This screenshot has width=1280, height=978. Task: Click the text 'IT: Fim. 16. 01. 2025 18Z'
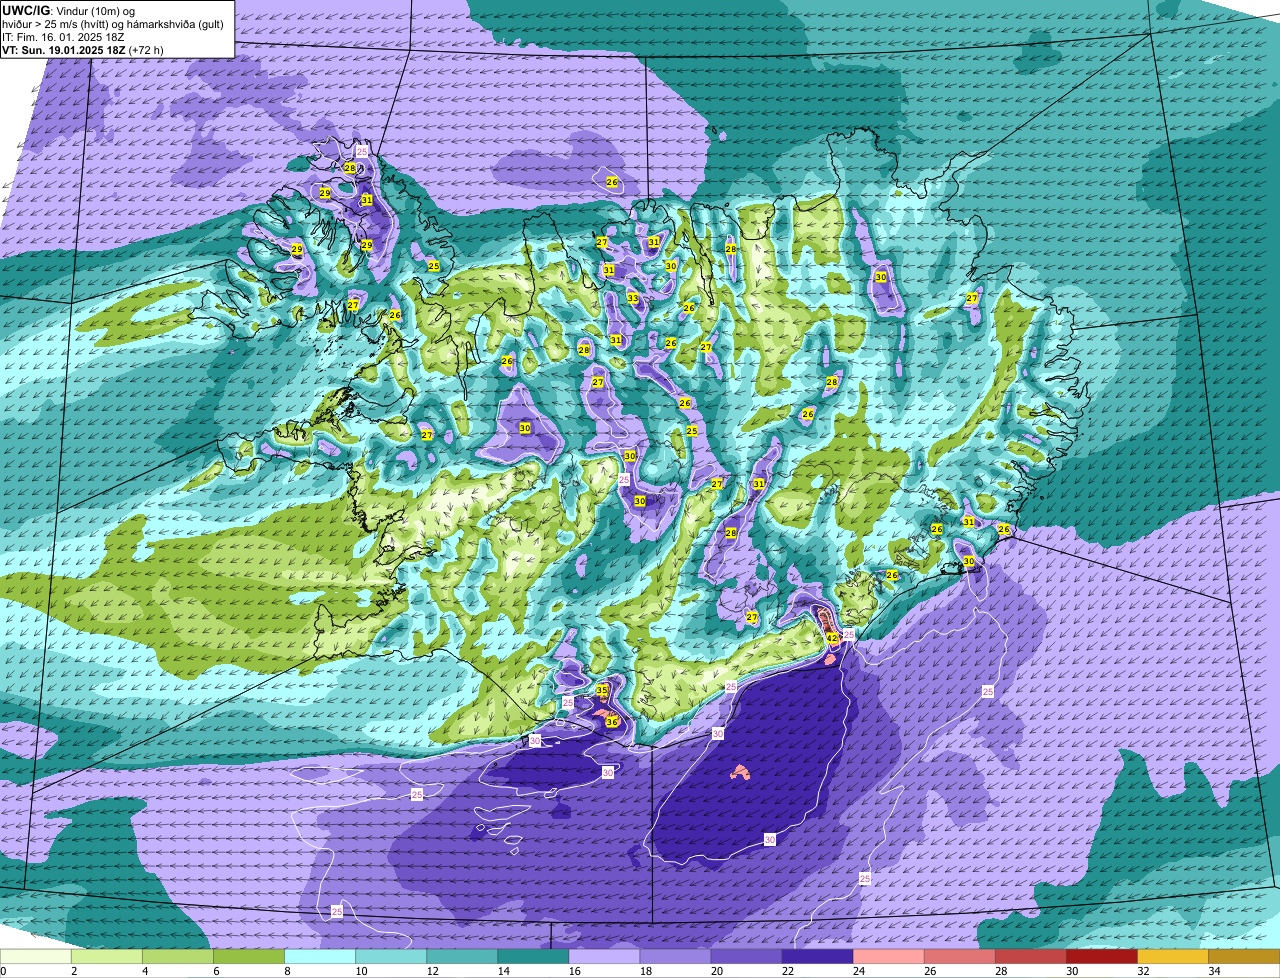click(x=62, y=36)
